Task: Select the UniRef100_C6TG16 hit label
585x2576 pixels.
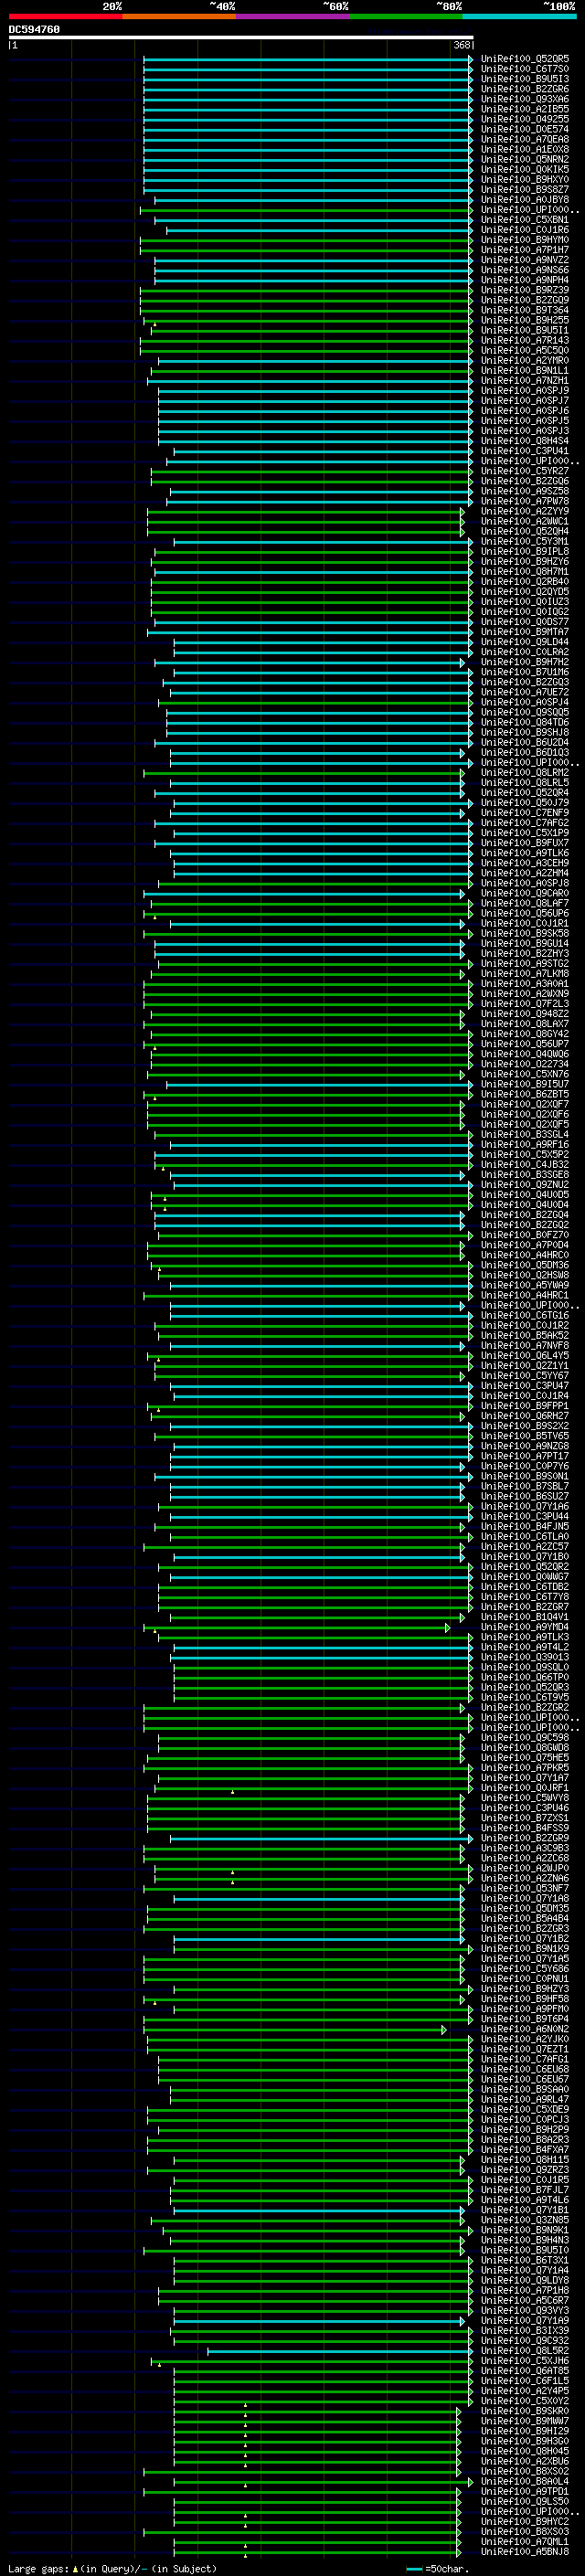Action: (x=525, y=1316)
